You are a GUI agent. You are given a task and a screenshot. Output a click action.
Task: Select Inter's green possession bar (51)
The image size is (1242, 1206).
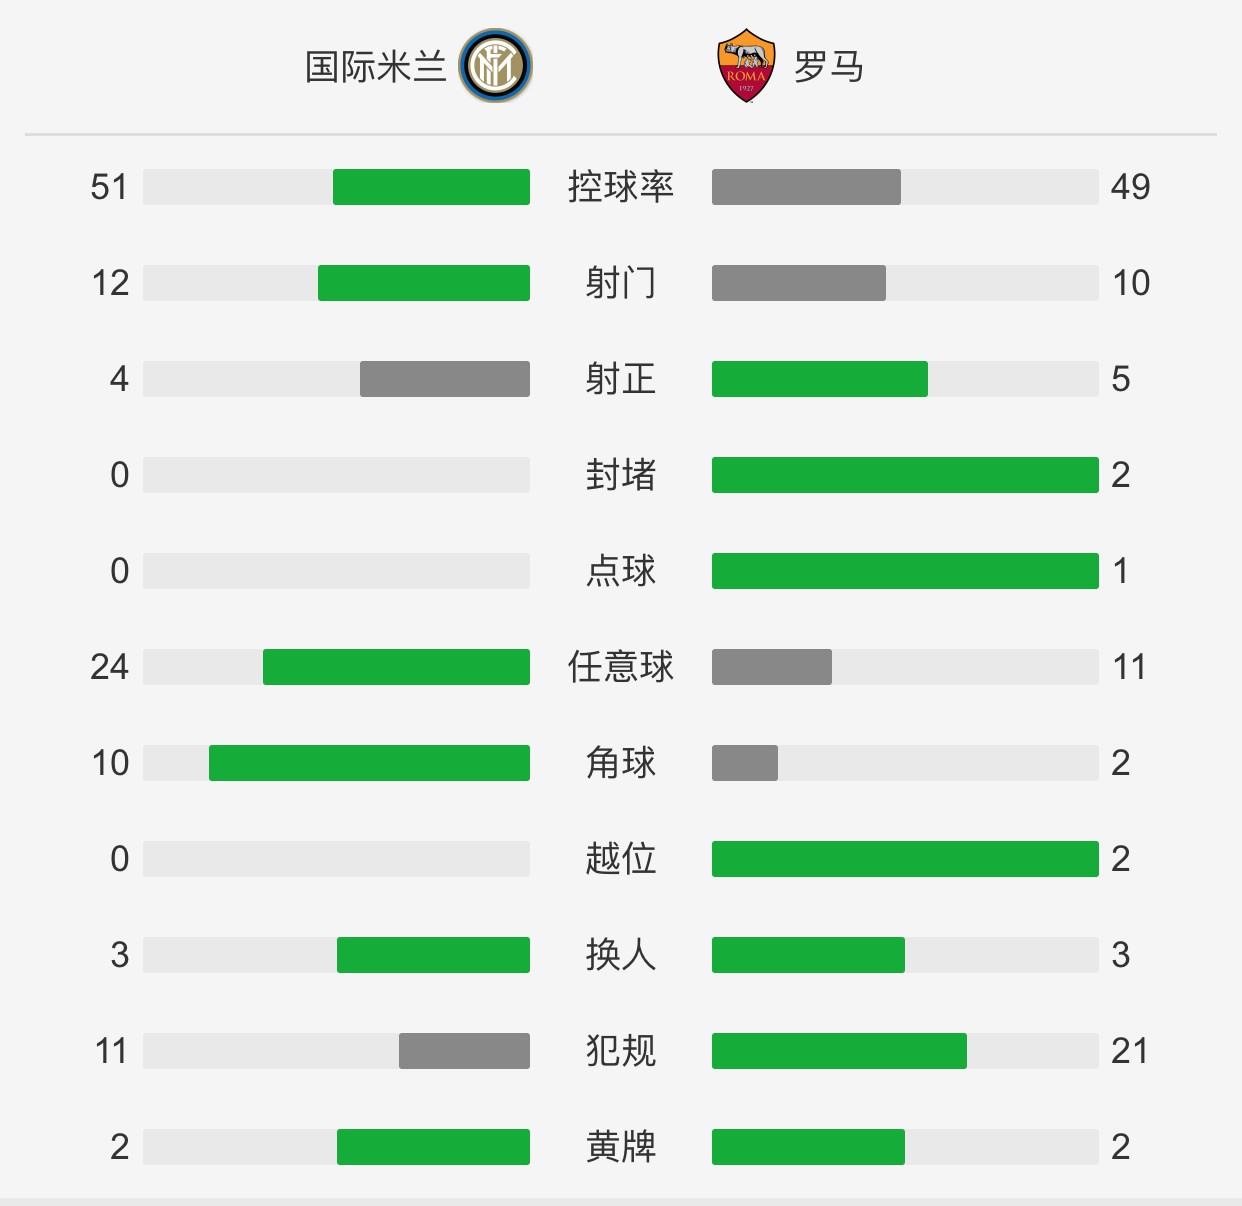431,187
